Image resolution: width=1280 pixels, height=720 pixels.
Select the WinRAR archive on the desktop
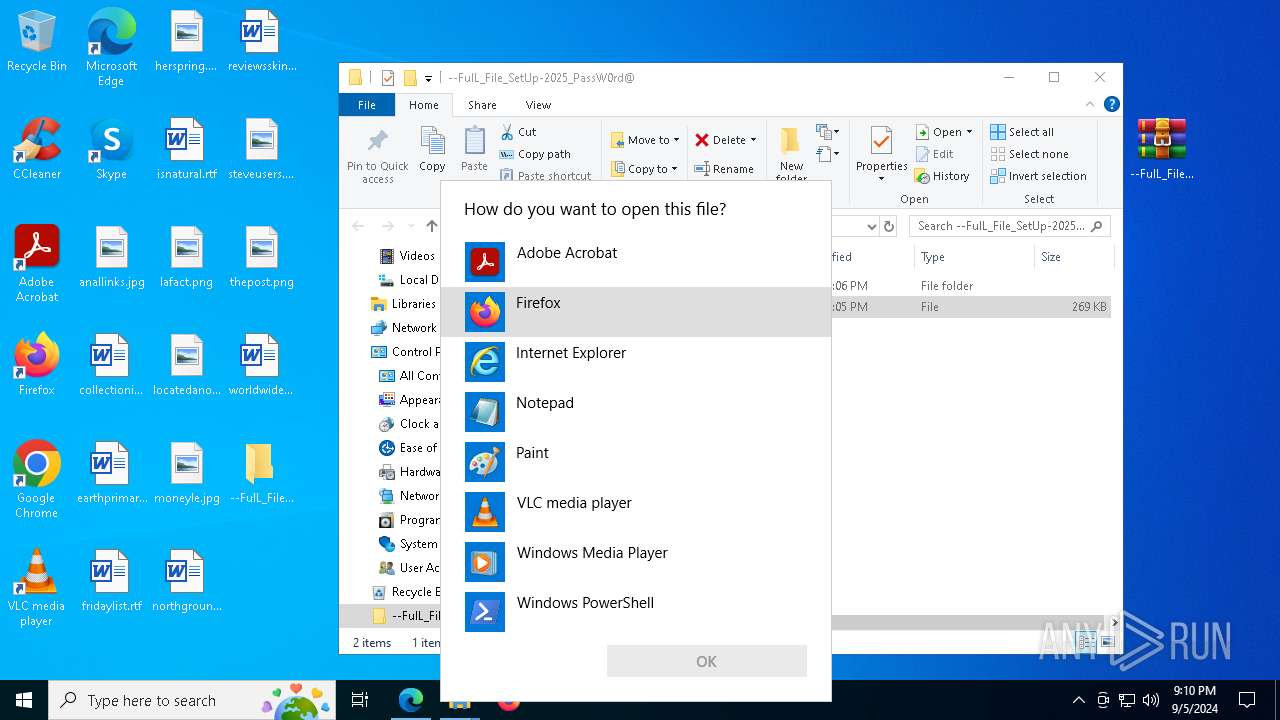(x=1162, y=148)
